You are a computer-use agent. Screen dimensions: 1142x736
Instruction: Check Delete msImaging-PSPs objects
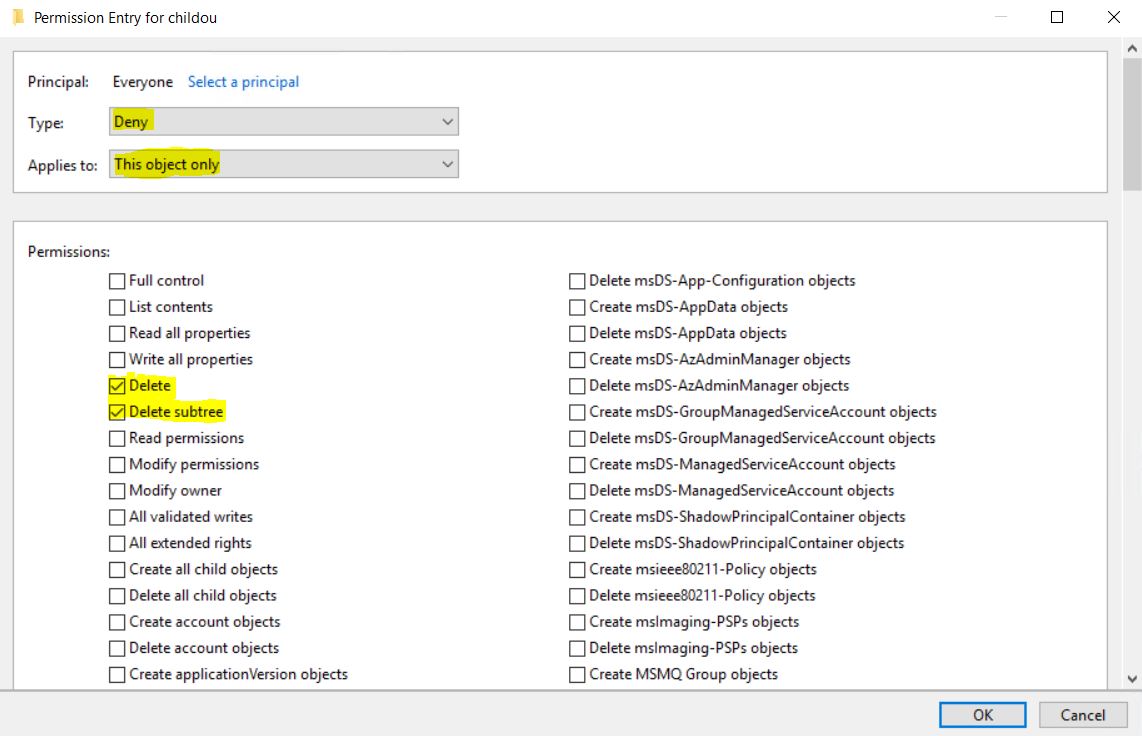577,648
